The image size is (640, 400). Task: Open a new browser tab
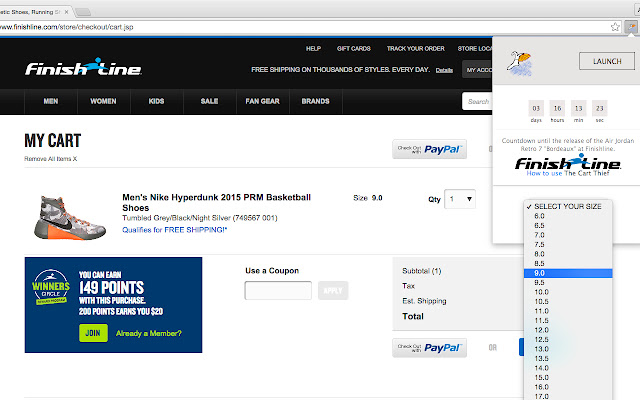(83, 12)
